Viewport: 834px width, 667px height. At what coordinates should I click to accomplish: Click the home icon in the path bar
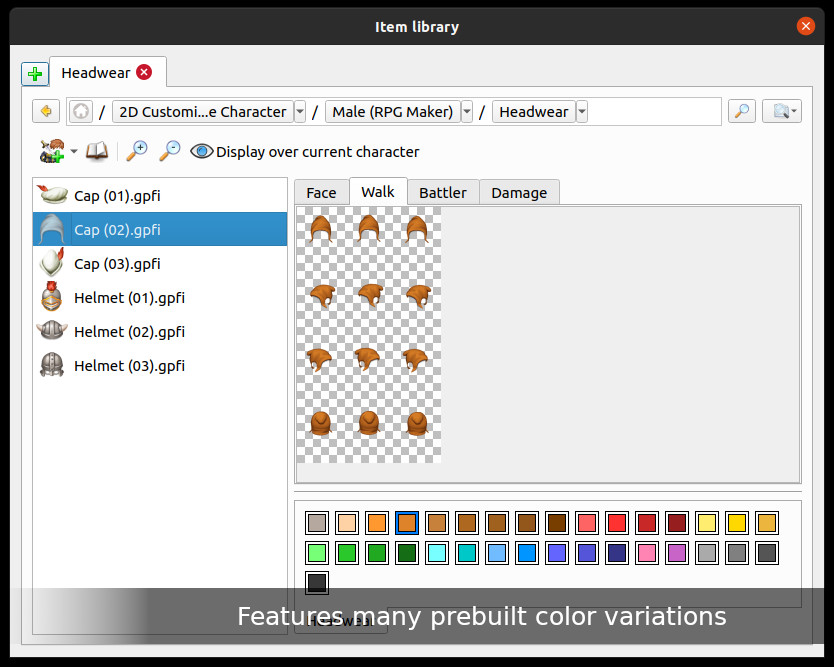[x=79, y=111]
